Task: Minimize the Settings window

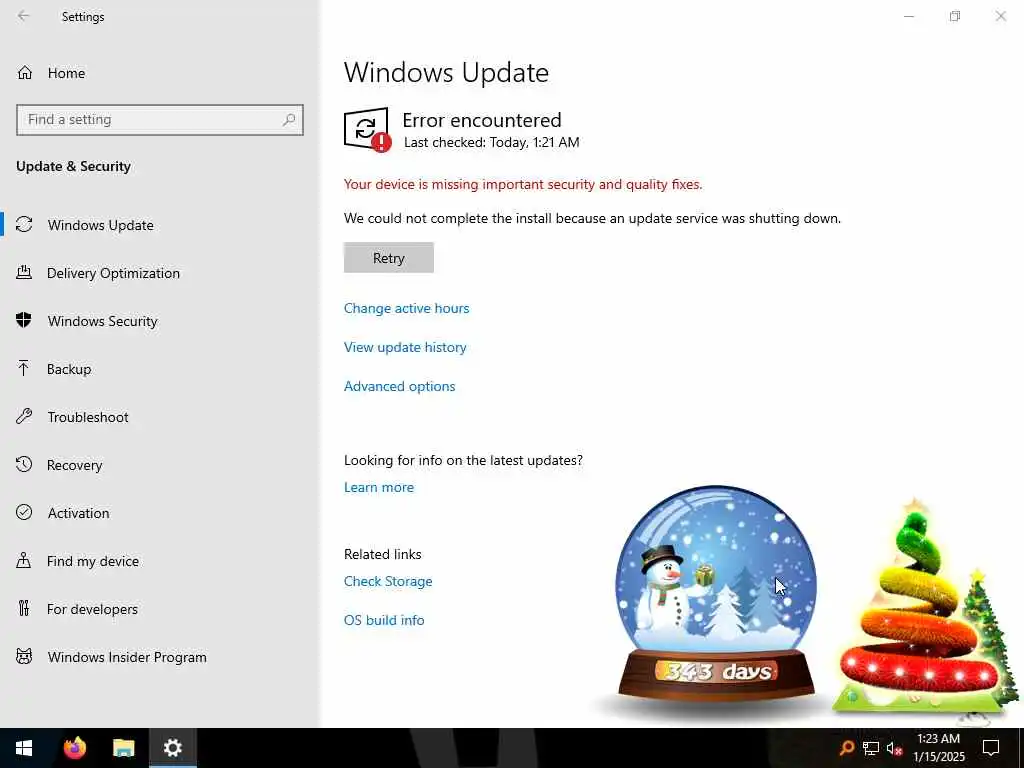Action: (908, 16)
